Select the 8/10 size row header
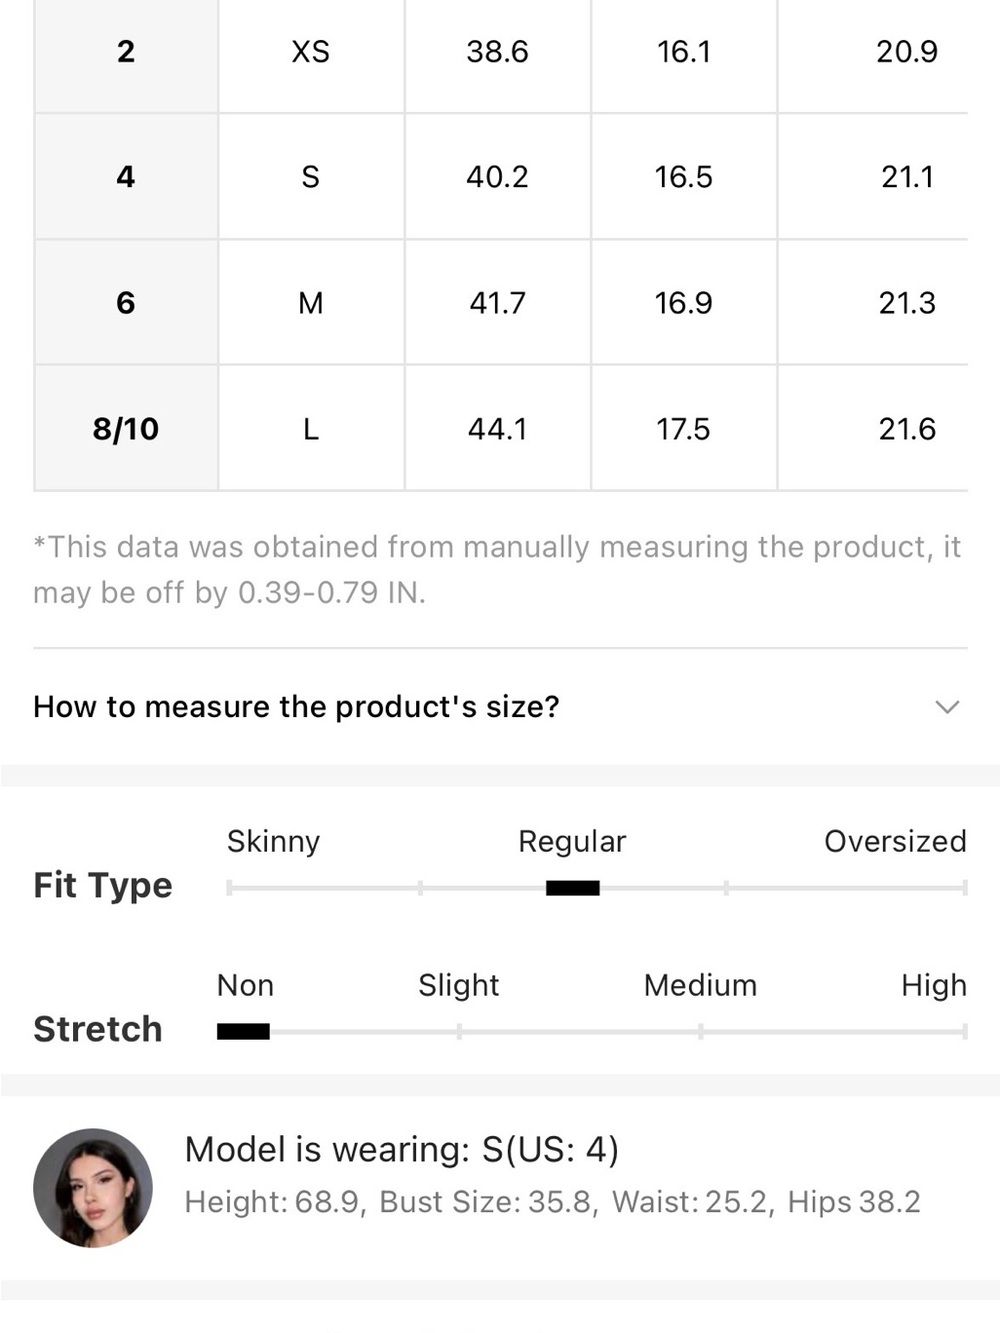1000x1333 pixels. click(126, 429)
